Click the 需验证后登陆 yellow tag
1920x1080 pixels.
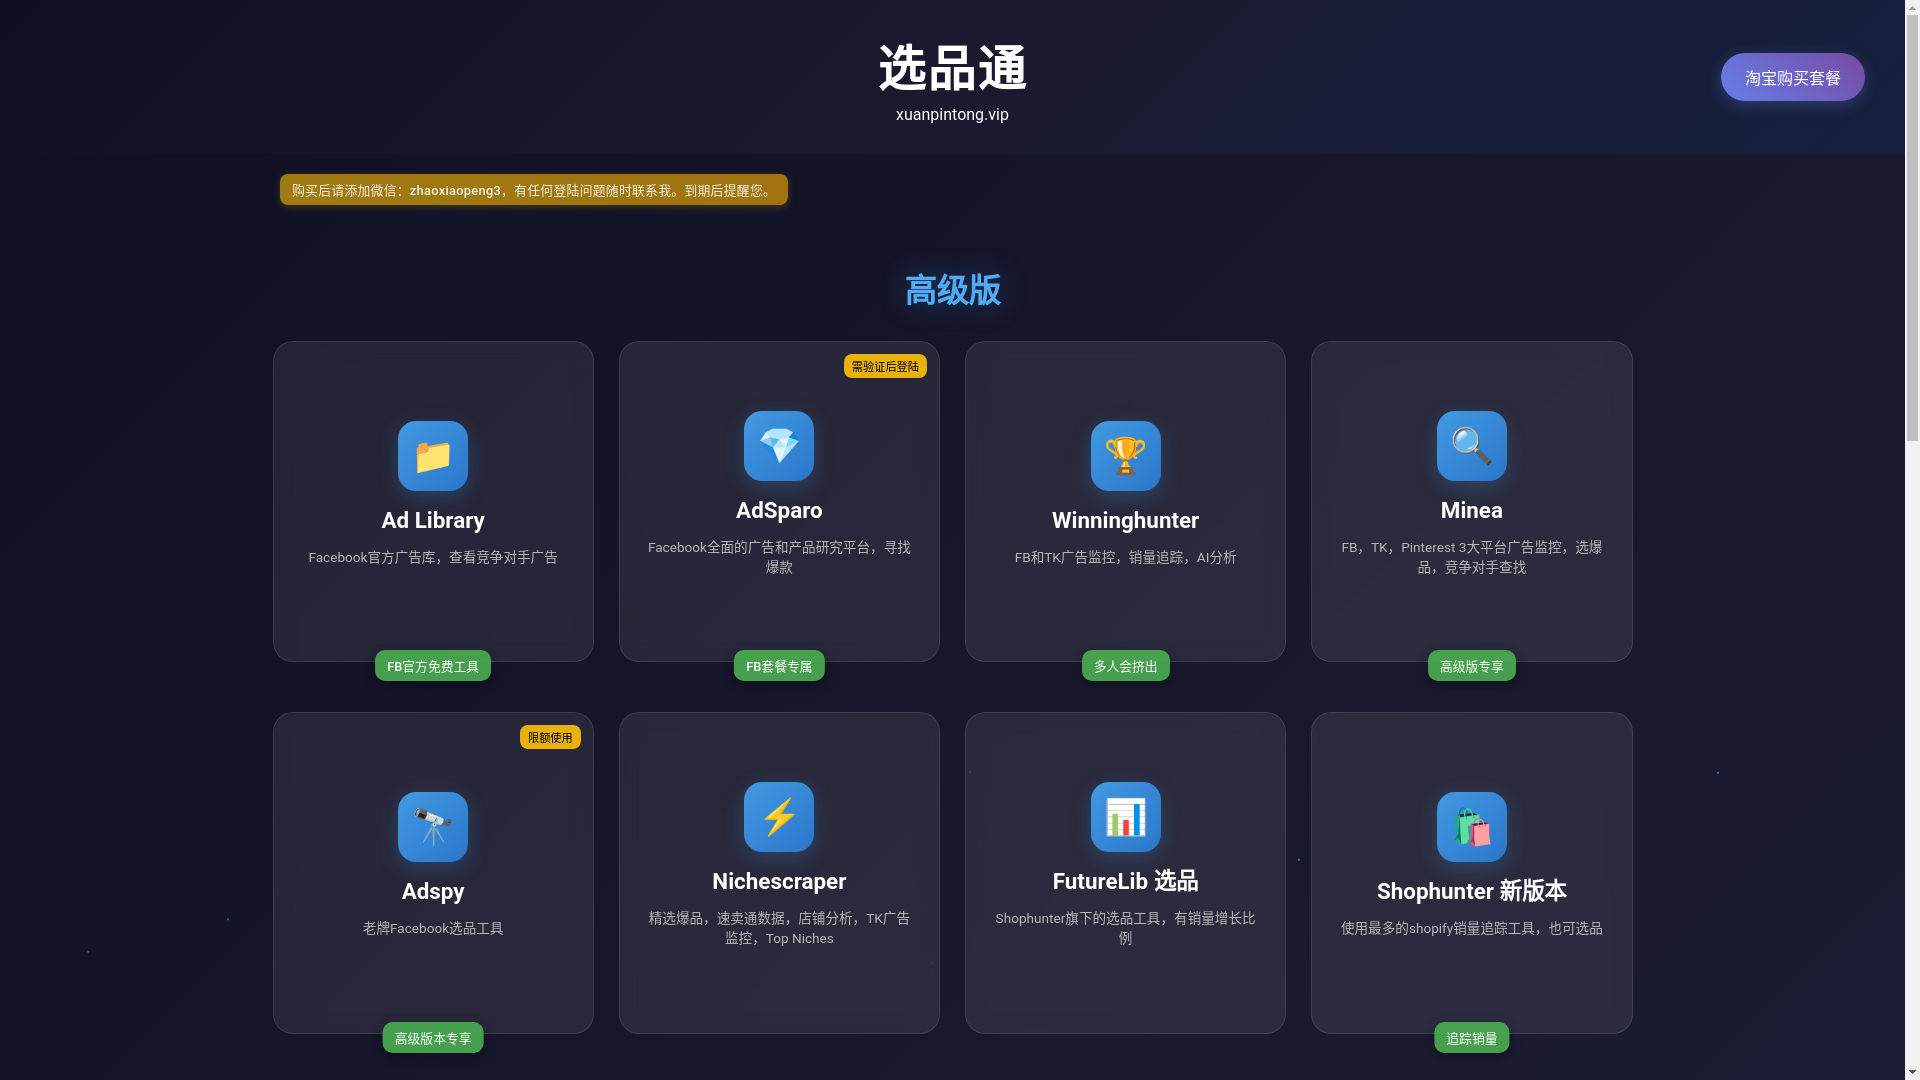(x=885, y=366)
